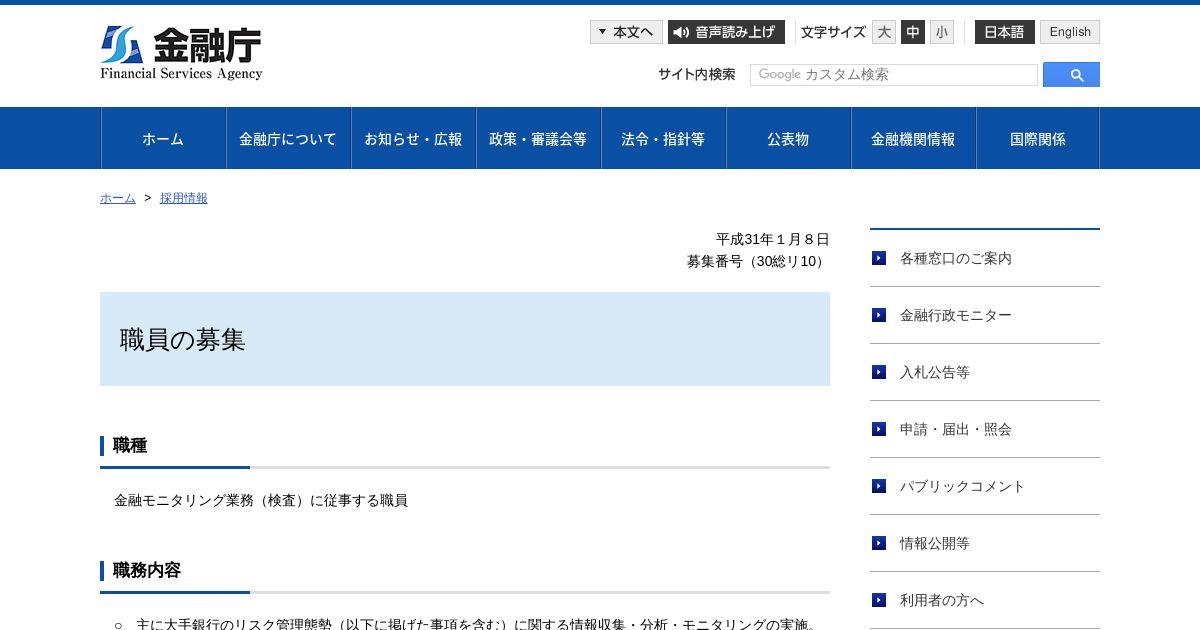Image resolution: width=1200 pixels, height=630 pixels.
Task: Focus the Google custom search field
Action: pos(894,75)
